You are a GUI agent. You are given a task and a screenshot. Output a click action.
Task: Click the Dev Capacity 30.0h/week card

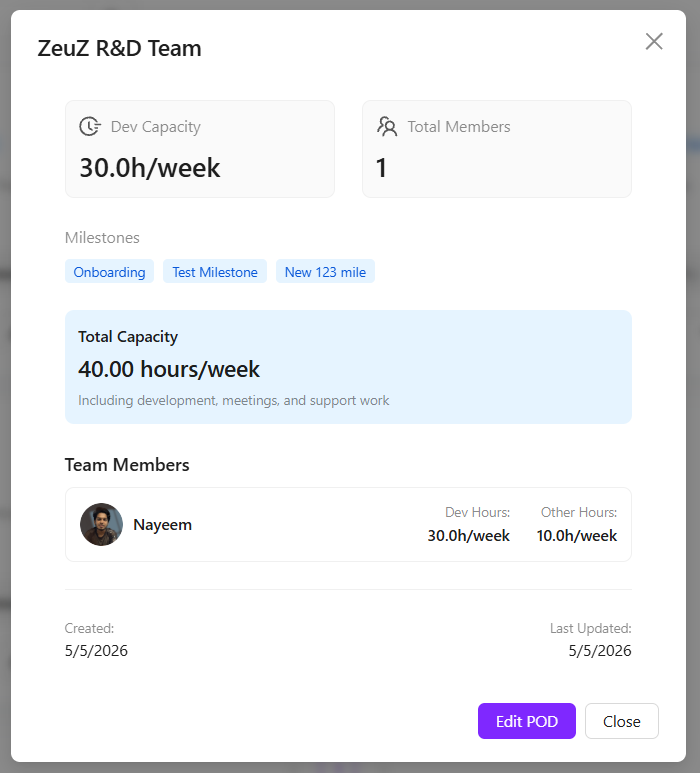coord(200,149)
